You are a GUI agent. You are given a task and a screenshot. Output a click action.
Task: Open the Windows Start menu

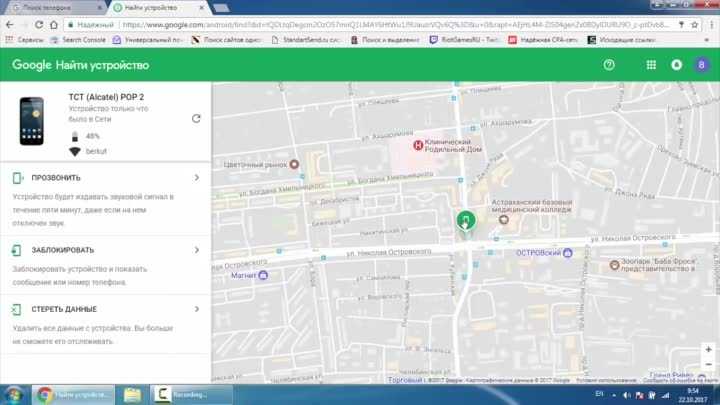(13, 395)
